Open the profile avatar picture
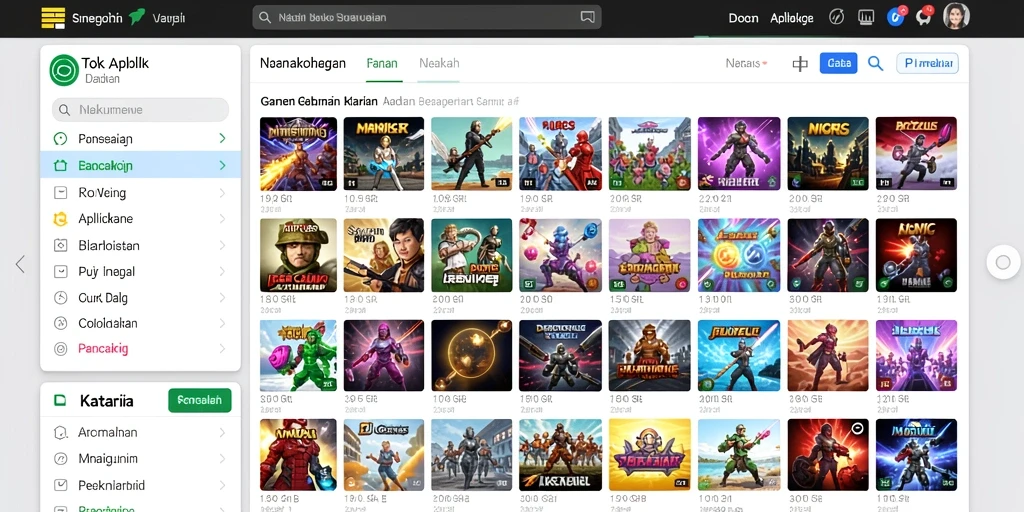 (956, 16)
